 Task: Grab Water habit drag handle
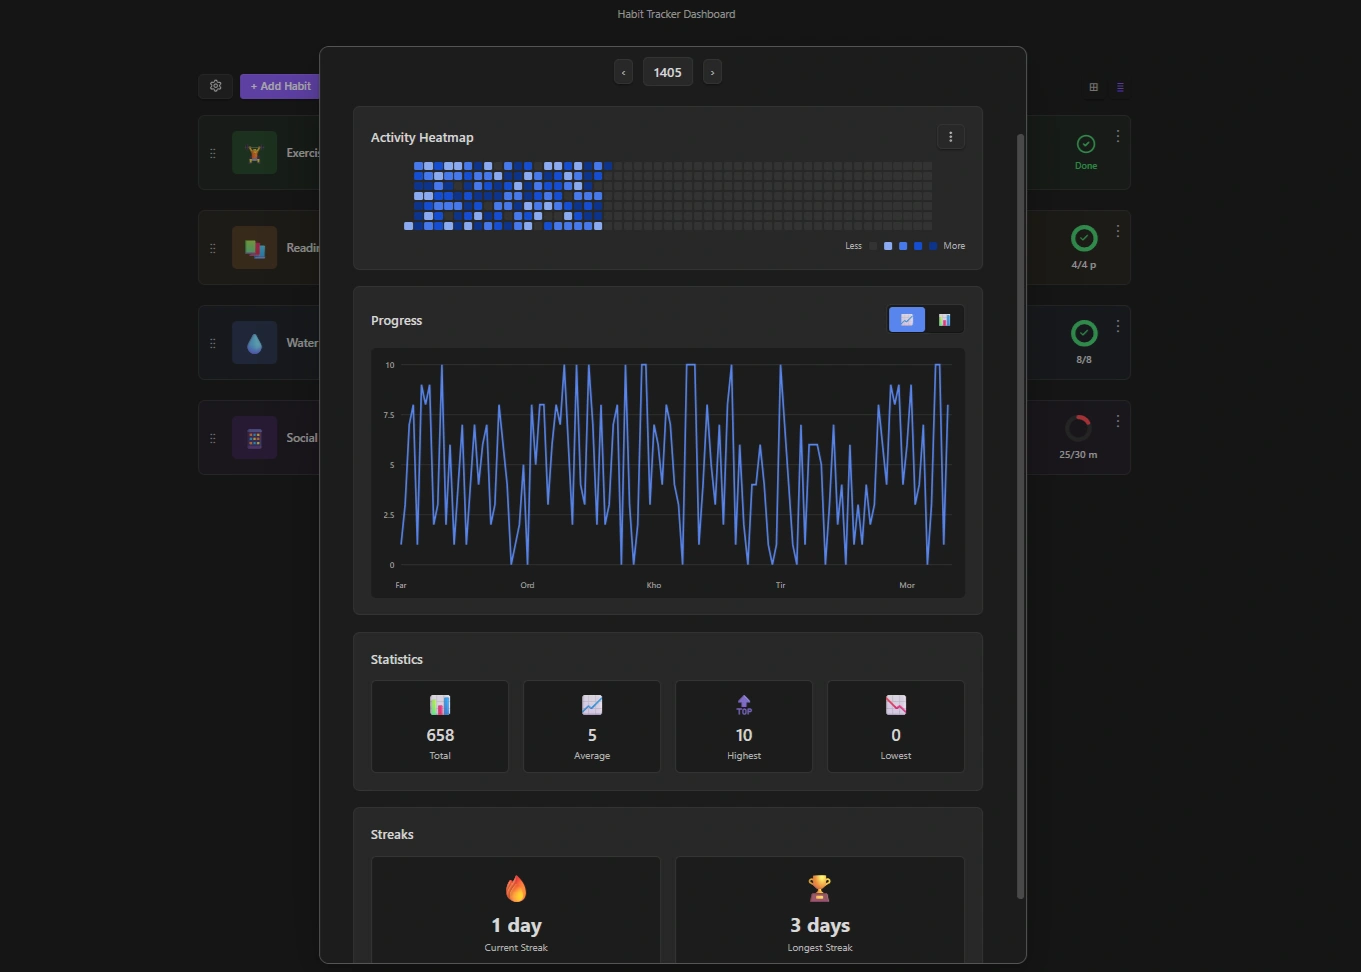pos(212,343)
